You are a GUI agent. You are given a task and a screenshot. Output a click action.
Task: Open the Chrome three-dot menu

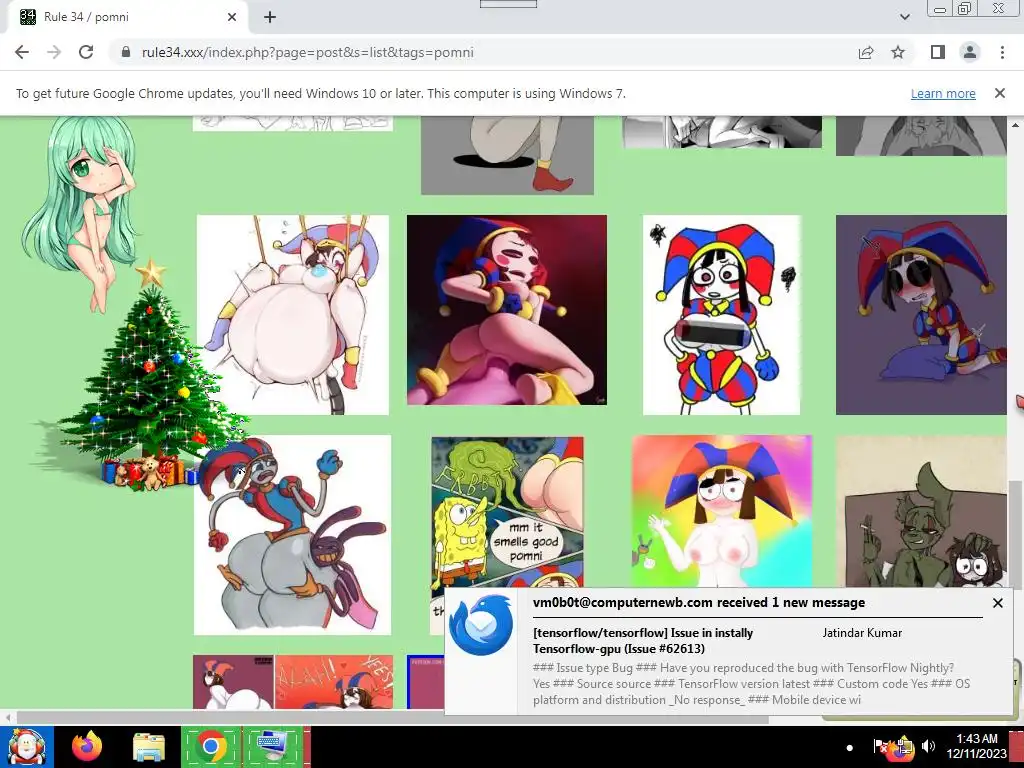point(1002,52)
